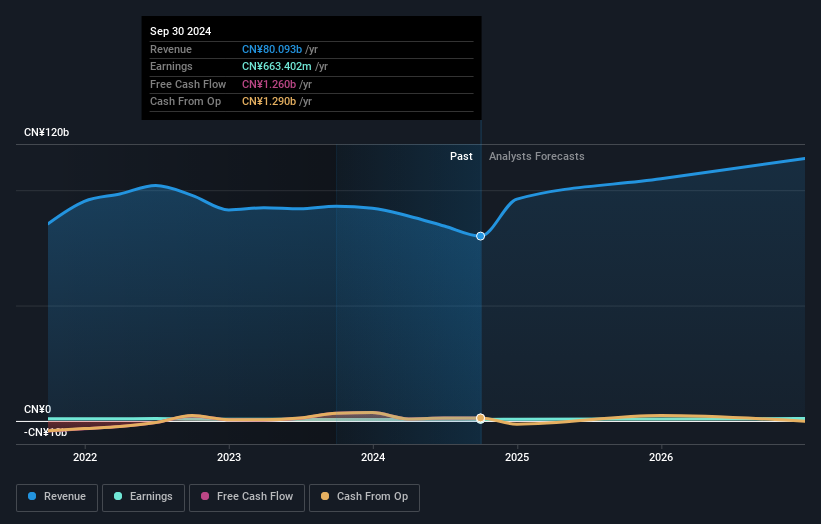The width and height of the screenshot is (821, 524).
Task: Click the Free Cash Flow label in tooltip
Action: [188, 84]
